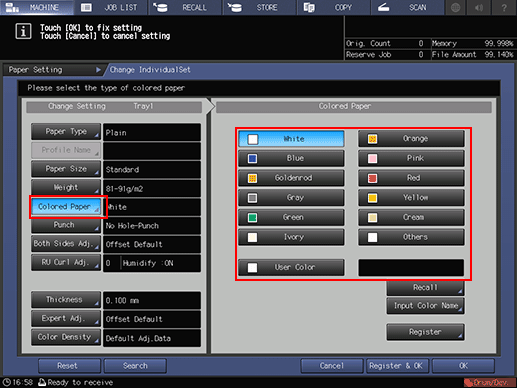Image resolution: width=517 pixels, height=388 pixels.
Task: Click the clock icon in status bar
Action: point(6,382)
